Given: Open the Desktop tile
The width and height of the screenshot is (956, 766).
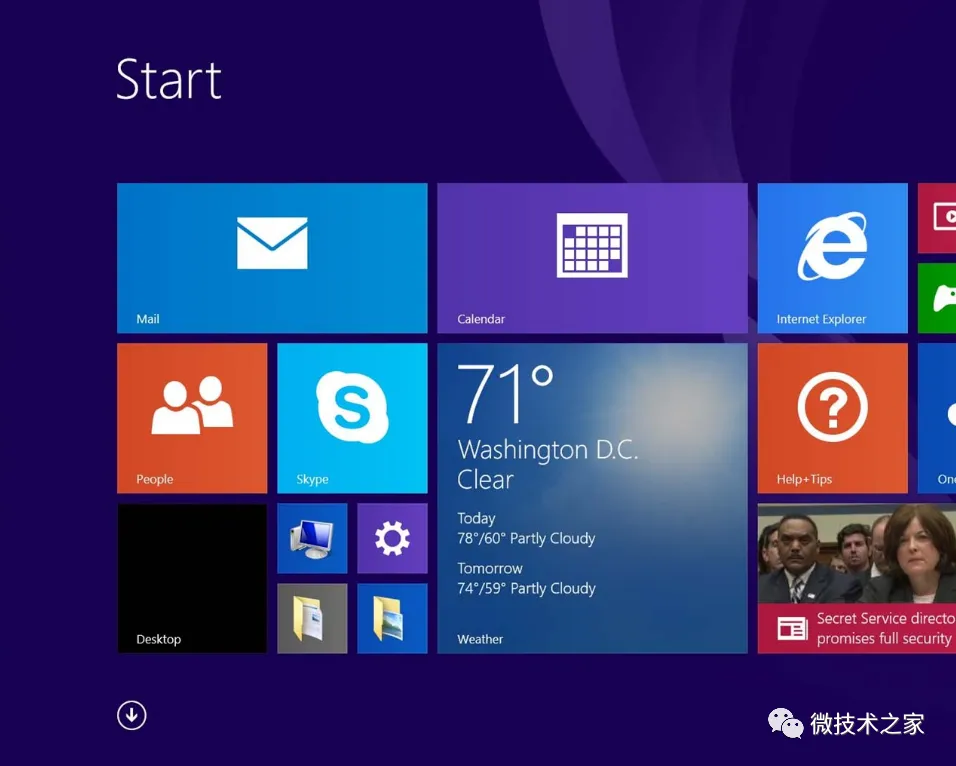Looking at the screenshot, I should pos(192,578).
